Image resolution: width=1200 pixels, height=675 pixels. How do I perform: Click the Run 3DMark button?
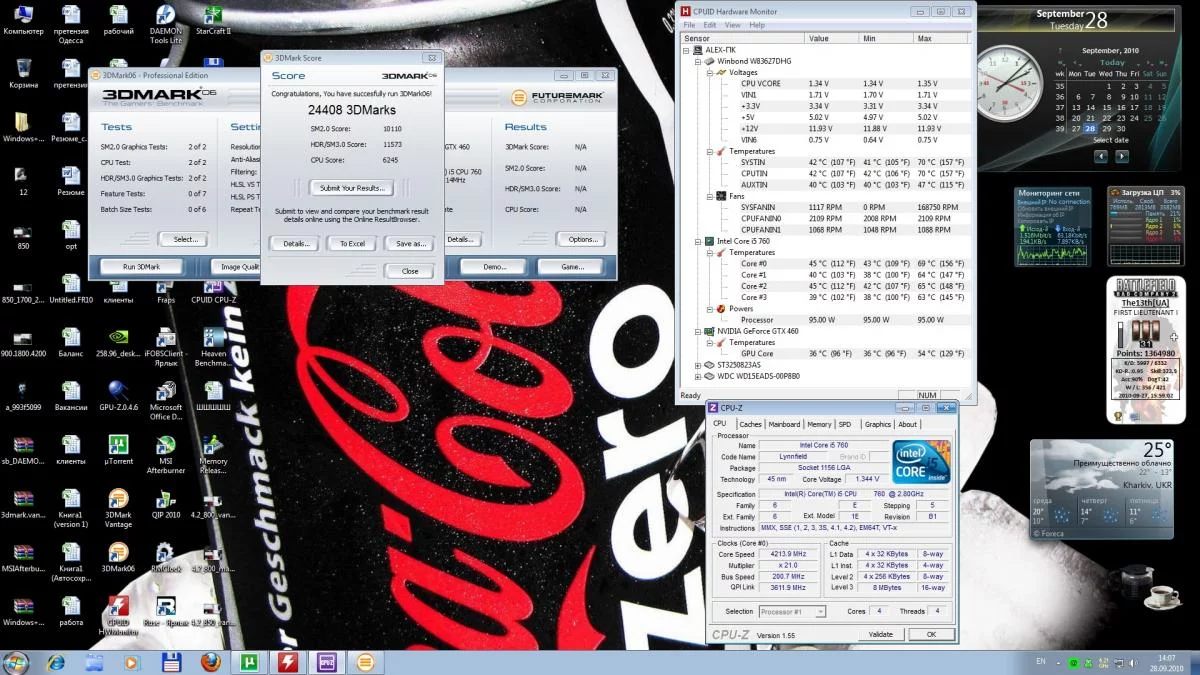[141, 267]
